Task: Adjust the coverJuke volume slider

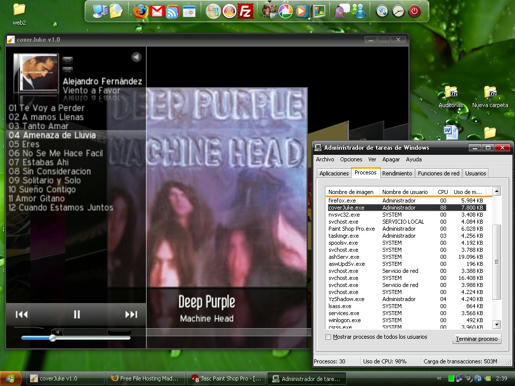Action: (76, 338)
